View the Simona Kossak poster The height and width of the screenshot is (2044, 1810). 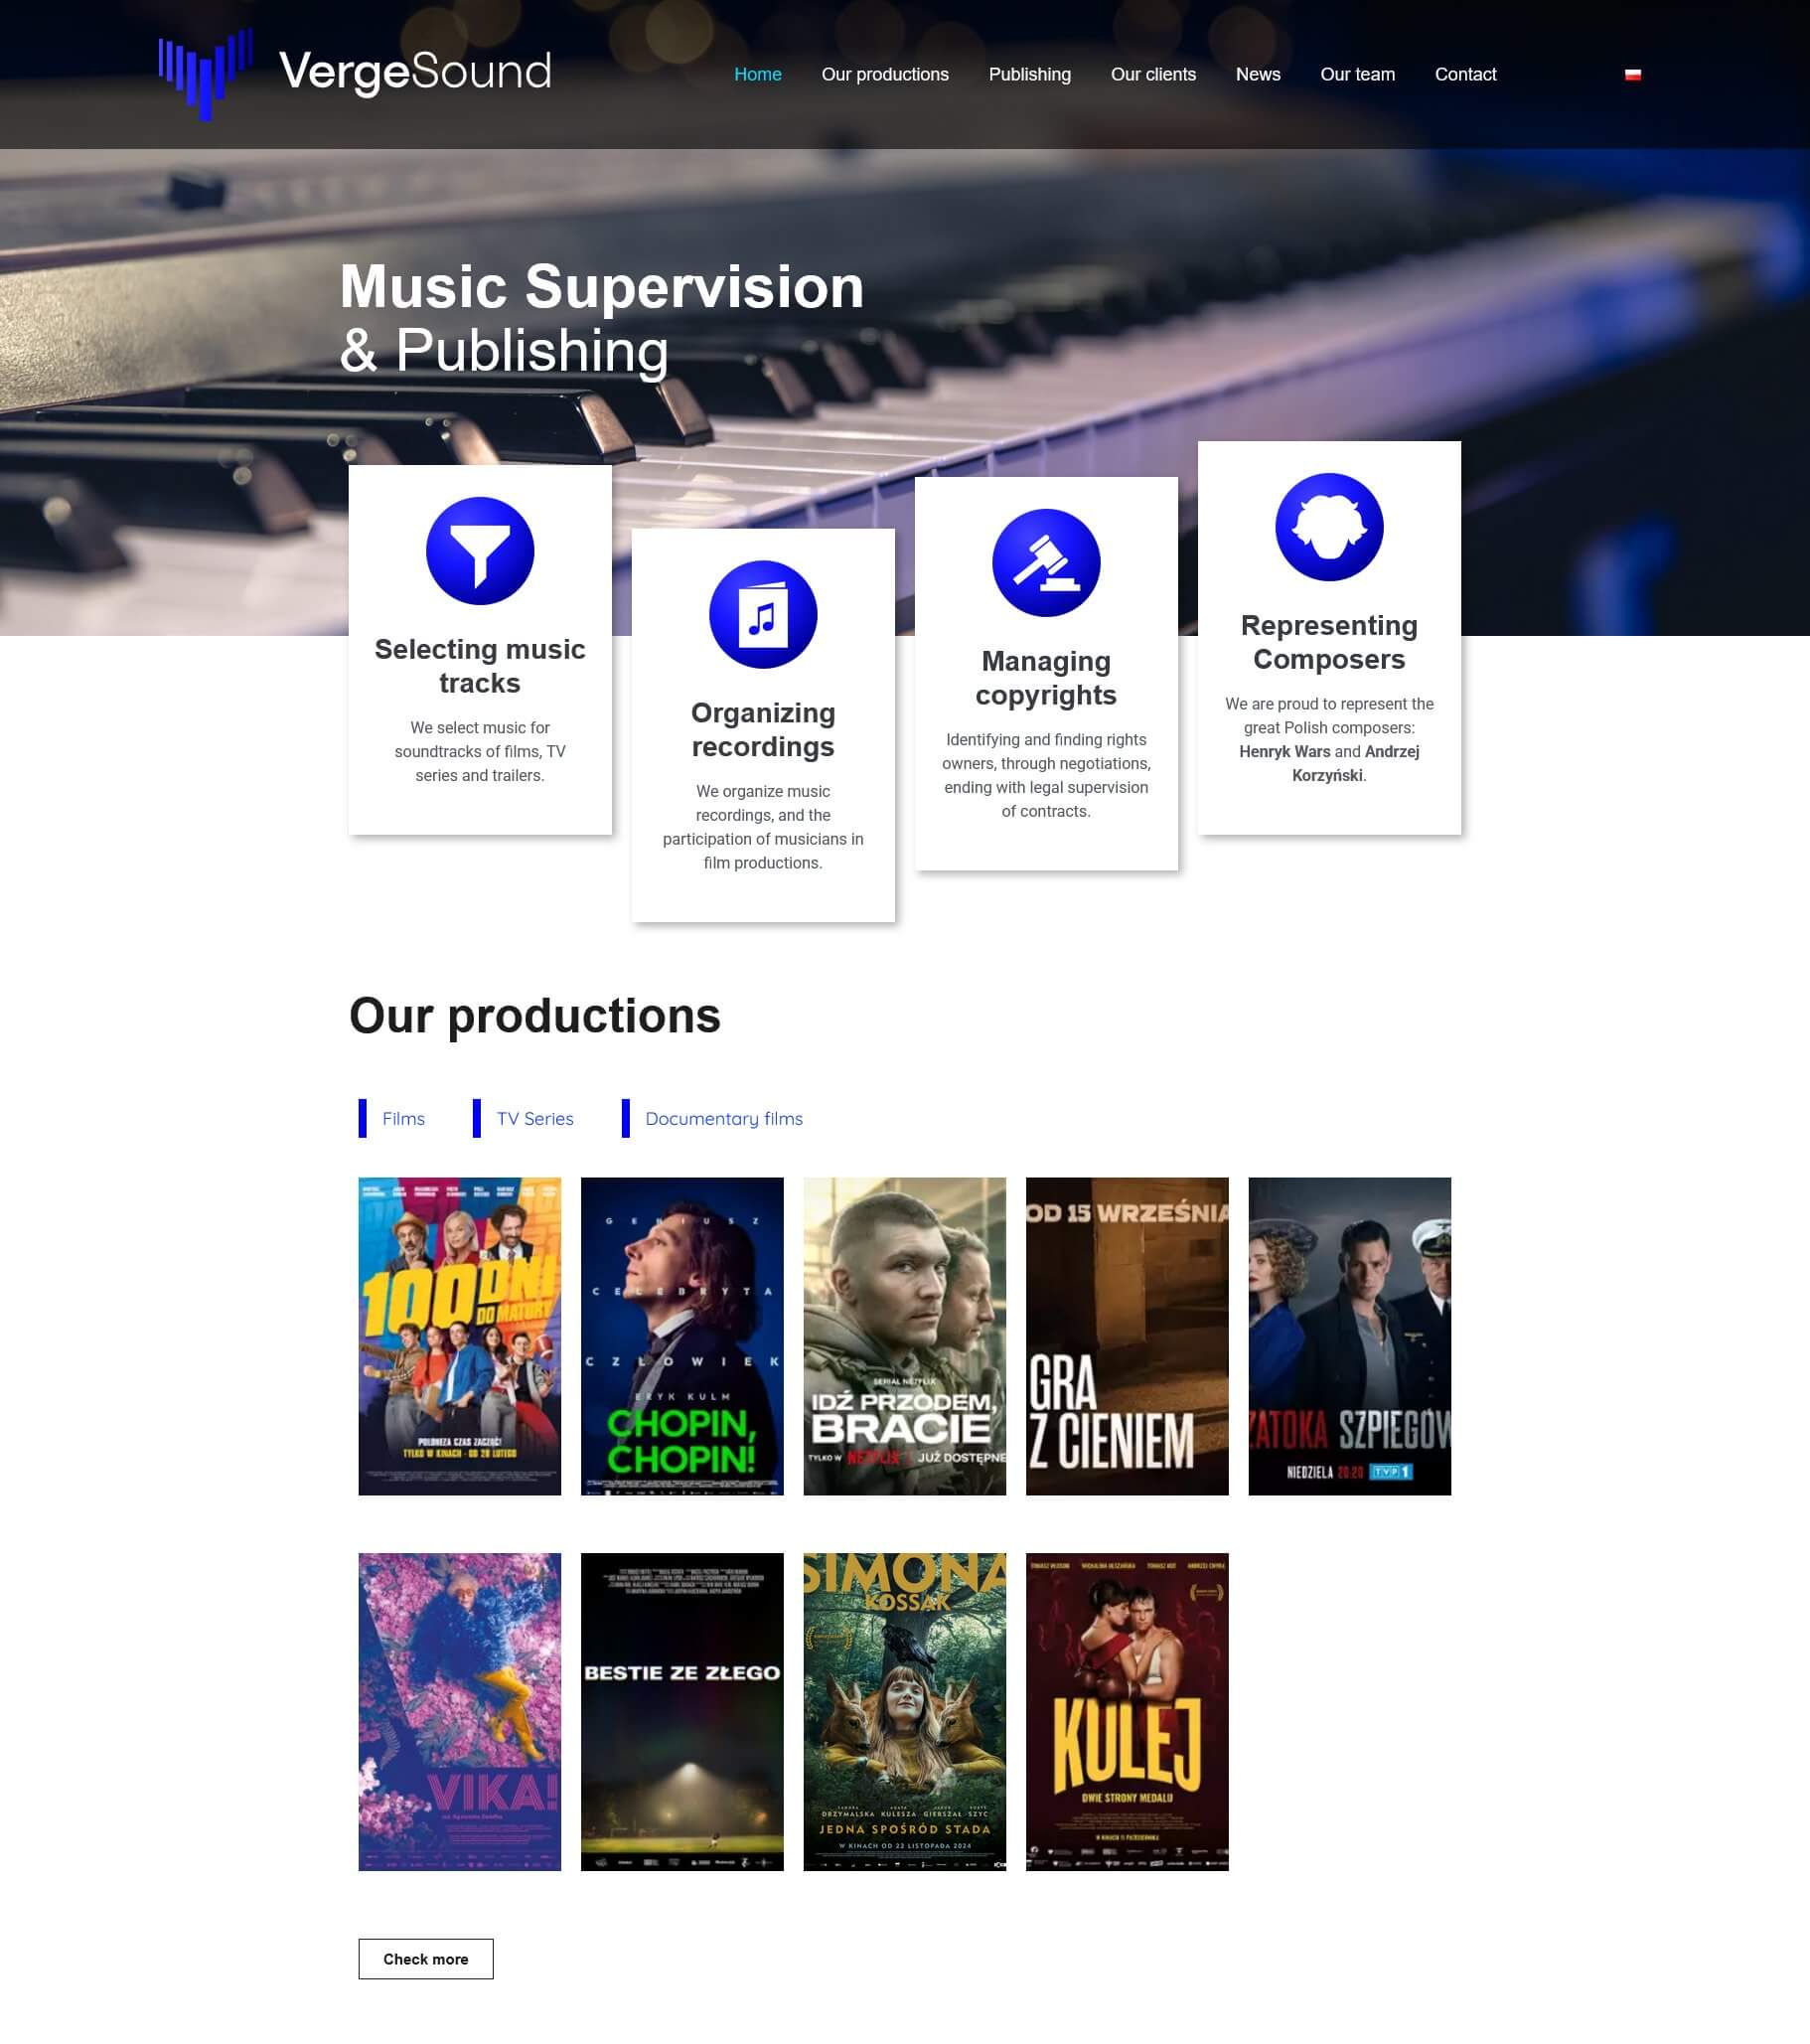tap(905, 1712)
